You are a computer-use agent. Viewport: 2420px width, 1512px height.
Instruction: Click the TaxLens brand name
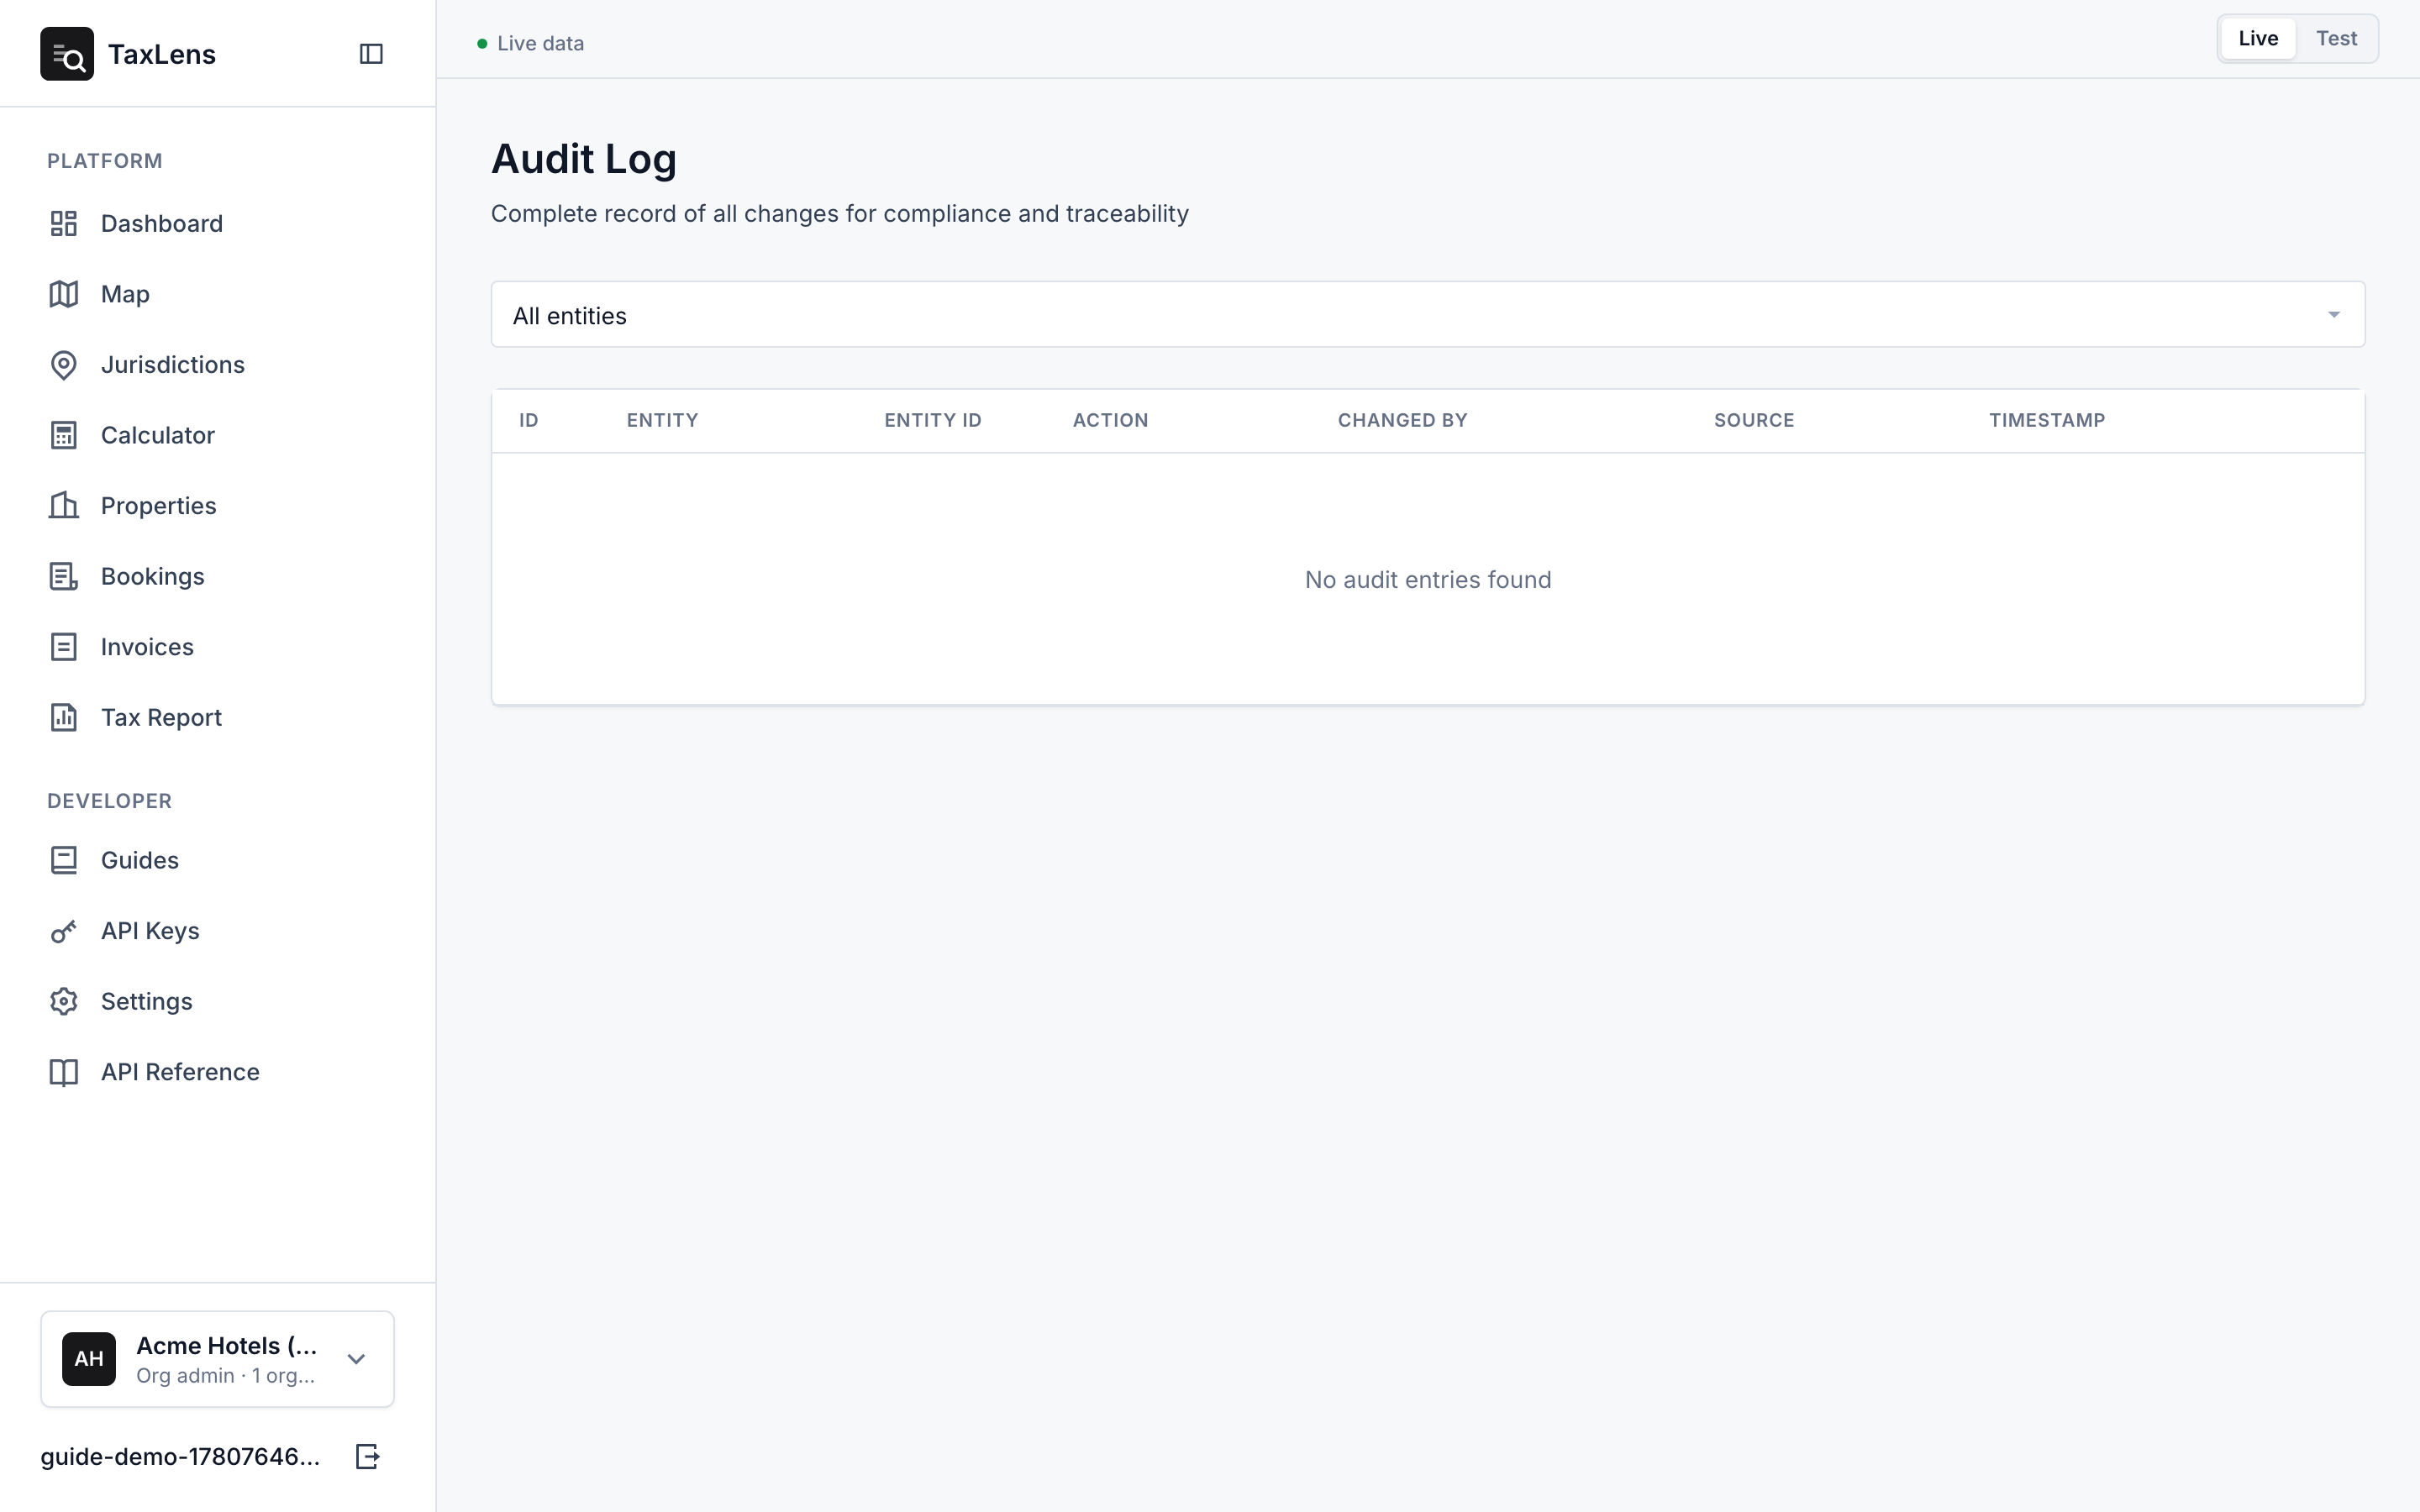162,55
